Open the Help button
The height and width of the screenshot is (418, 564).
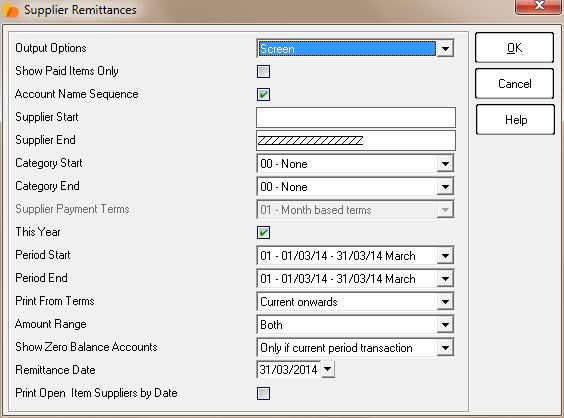[x=515, y=119]
